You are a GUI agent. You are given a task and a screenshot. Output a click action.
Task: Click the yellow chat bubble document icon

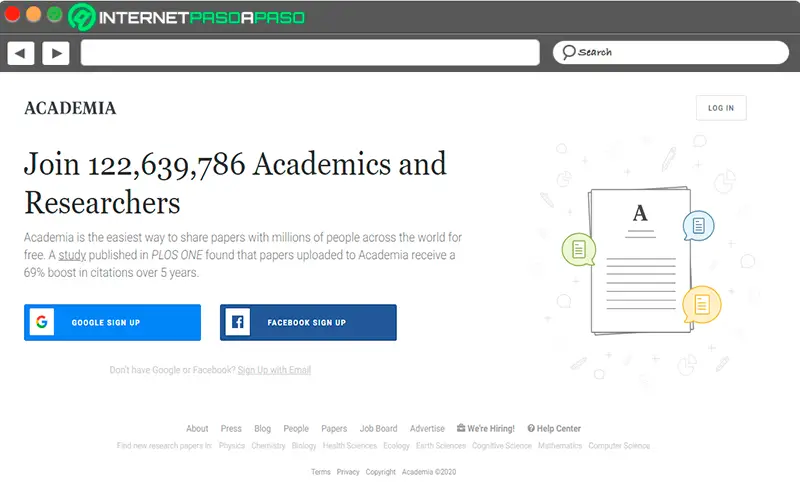coord(702,303)
